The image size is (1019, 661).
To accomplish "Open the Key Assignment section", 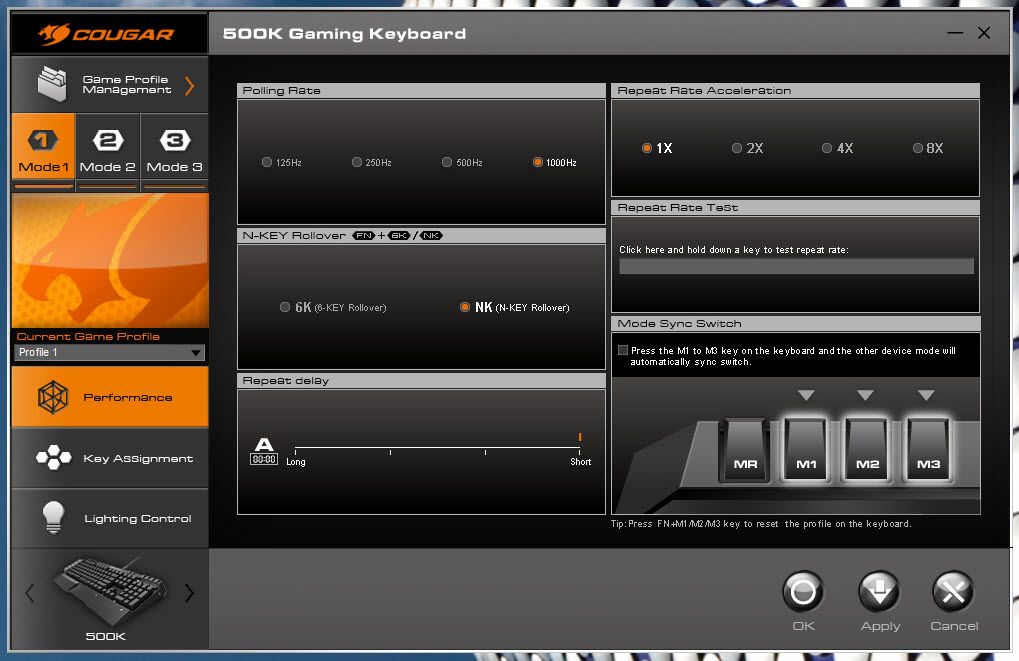I will click(110, 458).
